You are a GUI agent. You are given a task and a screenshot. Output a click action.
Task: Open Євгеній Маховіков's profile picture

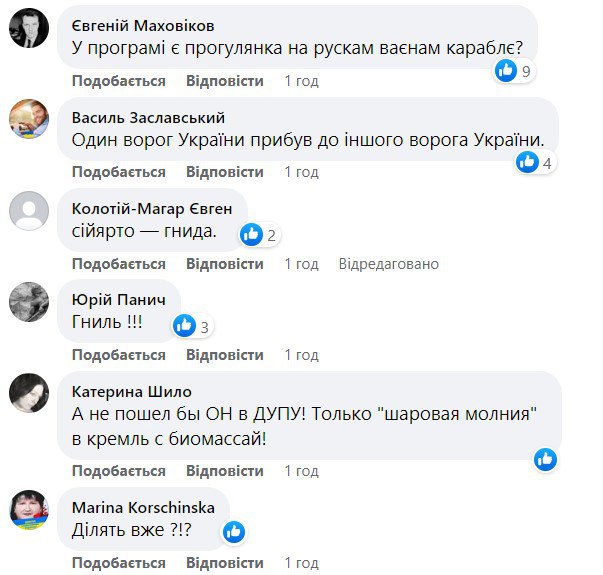29,28
